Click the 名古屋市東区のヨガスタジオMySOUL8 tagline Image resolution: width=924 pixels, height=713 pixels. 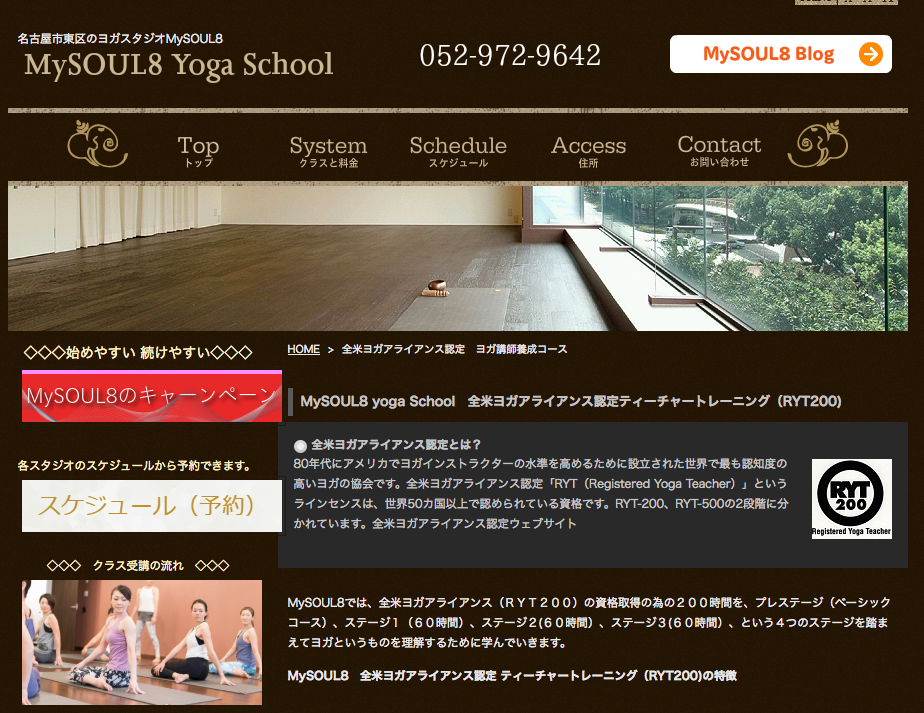[120, 39]
